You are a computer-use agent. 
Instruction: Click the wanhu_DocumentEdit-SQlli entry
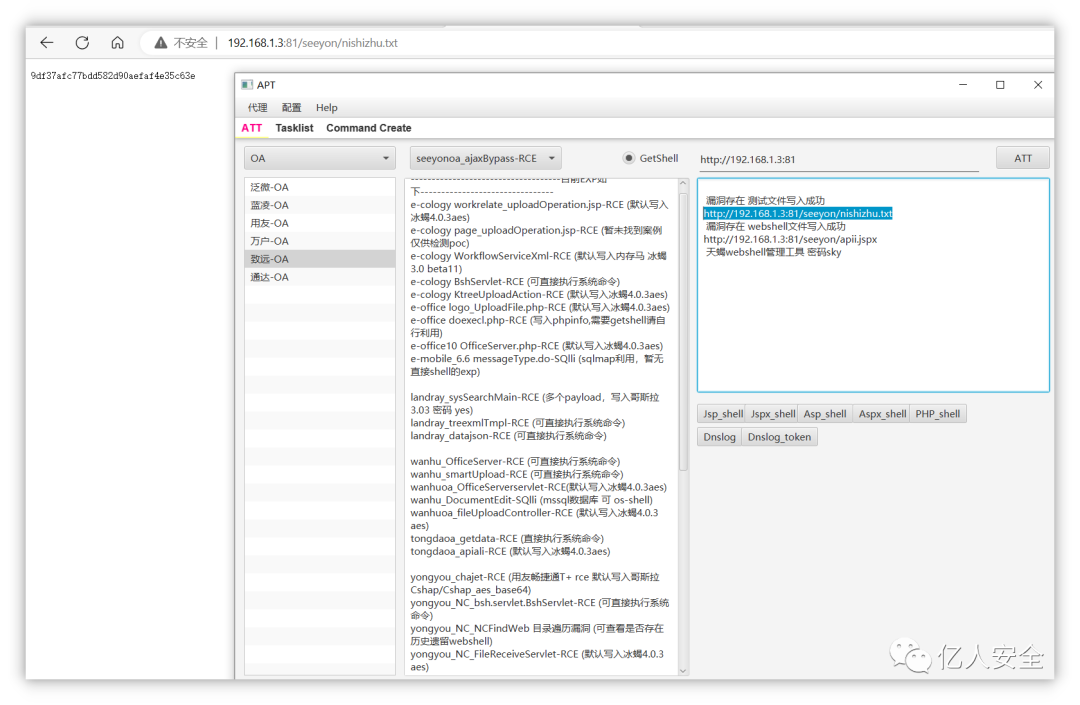click(531, 501)
